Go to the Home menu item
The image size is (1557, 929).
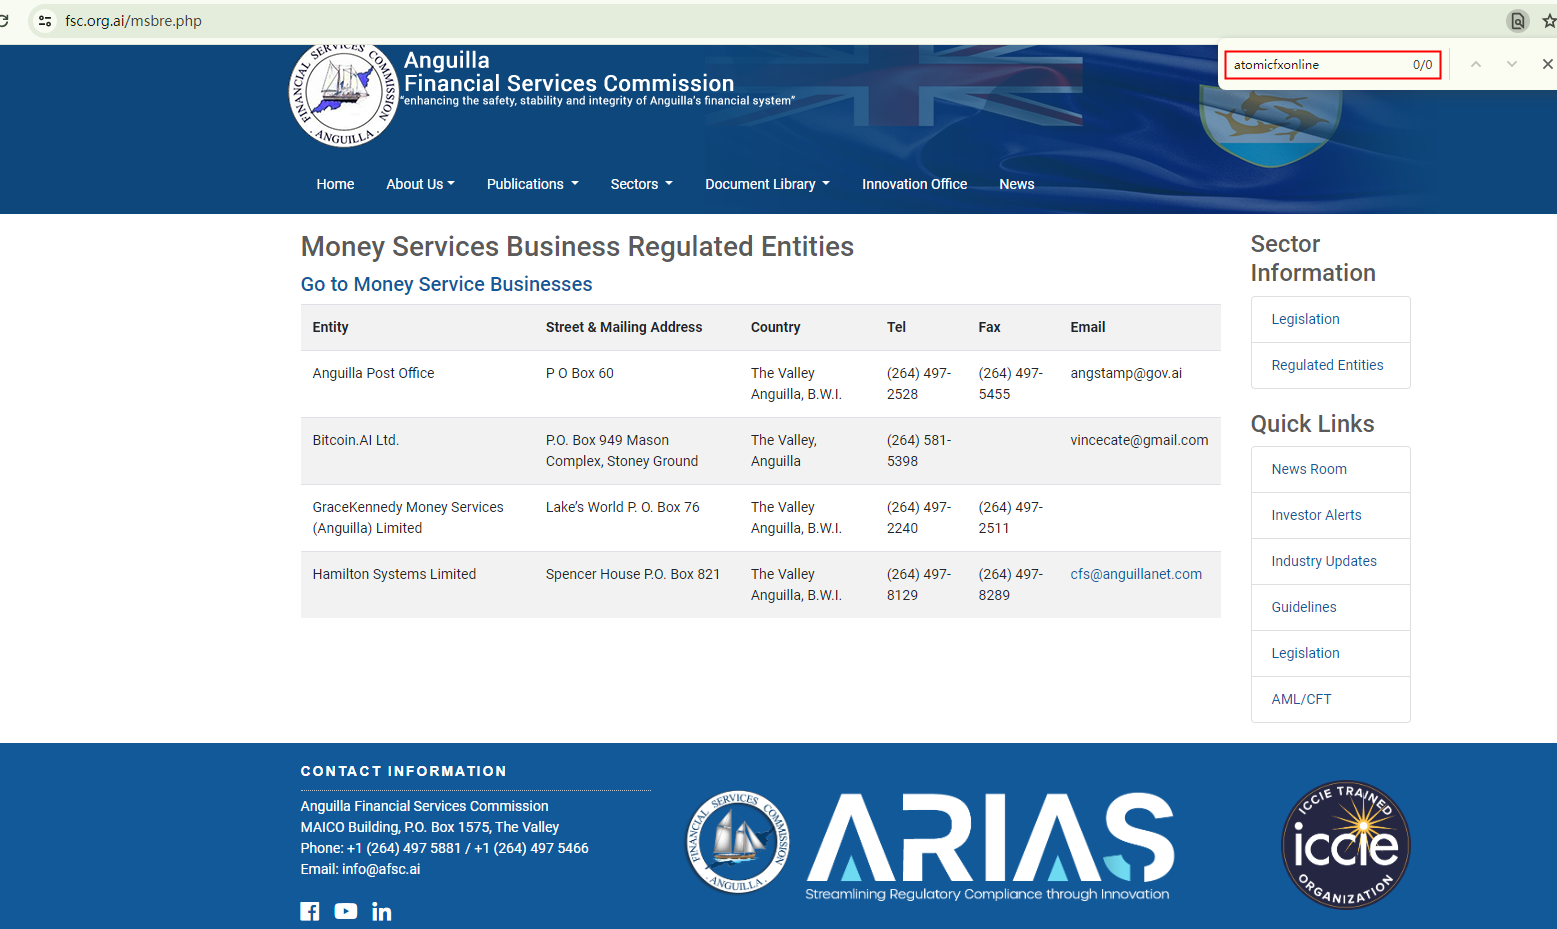click(x=335, y=184)
